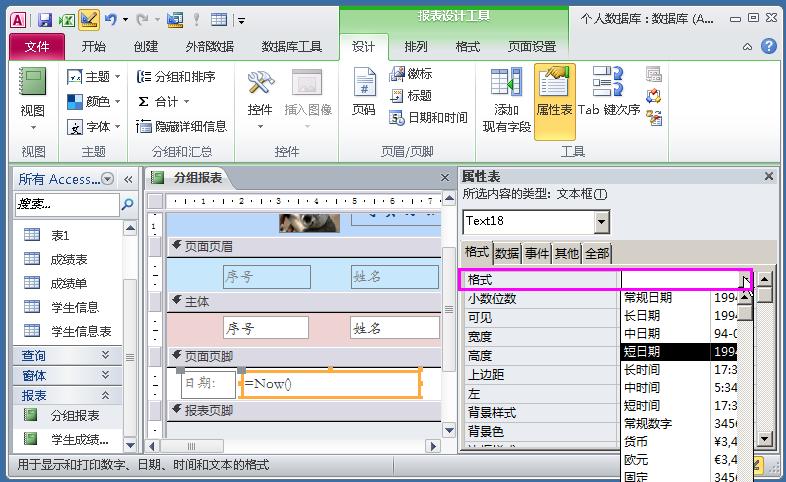The height and width of the screenshot is (482, 786).
Task: Switch to the 外部数据 ribbon tab
Action: (210, 47)
